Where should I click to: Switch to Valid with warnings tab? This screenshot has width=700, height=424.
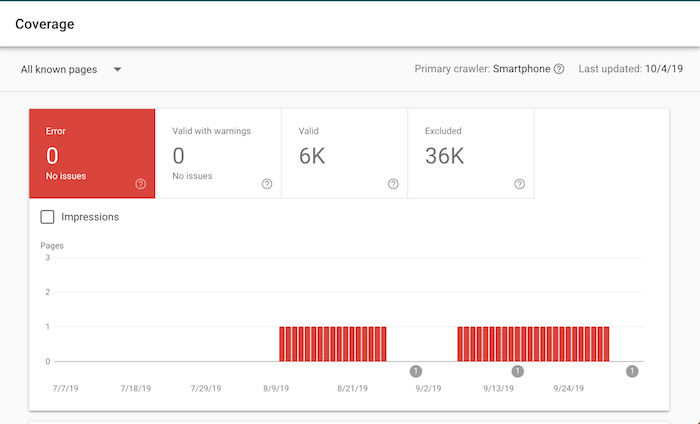click(x=218, y=154)
